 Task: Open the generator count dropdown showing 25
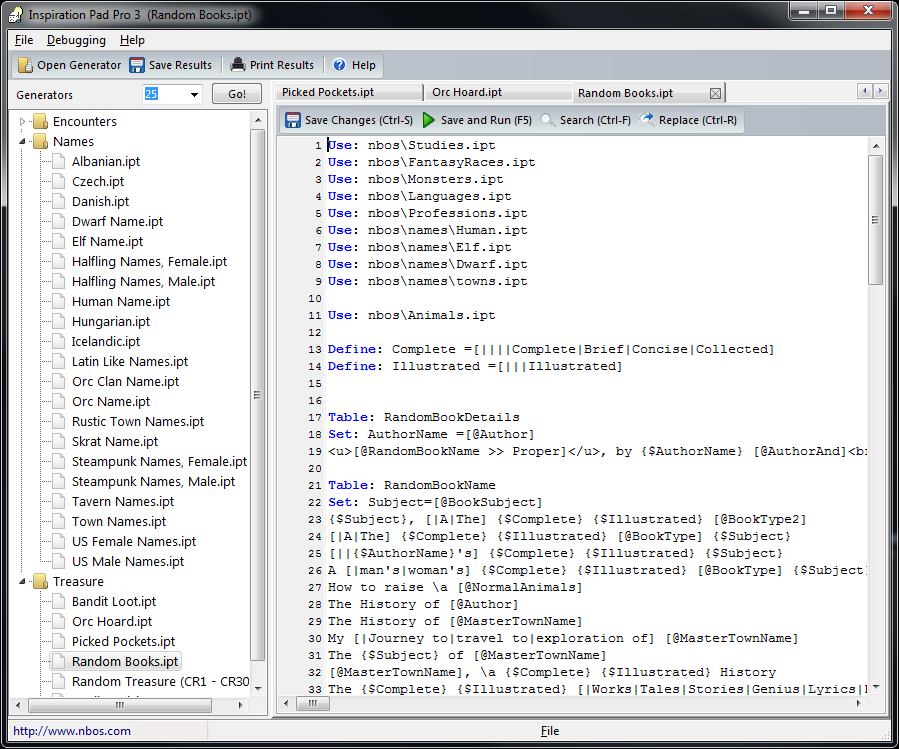pyautogui.click(x=194, y=95)
